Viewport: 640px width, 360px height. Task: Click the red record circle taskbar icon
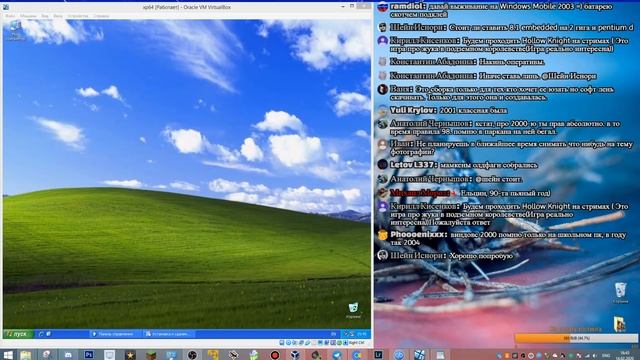[x=275, y=355]
